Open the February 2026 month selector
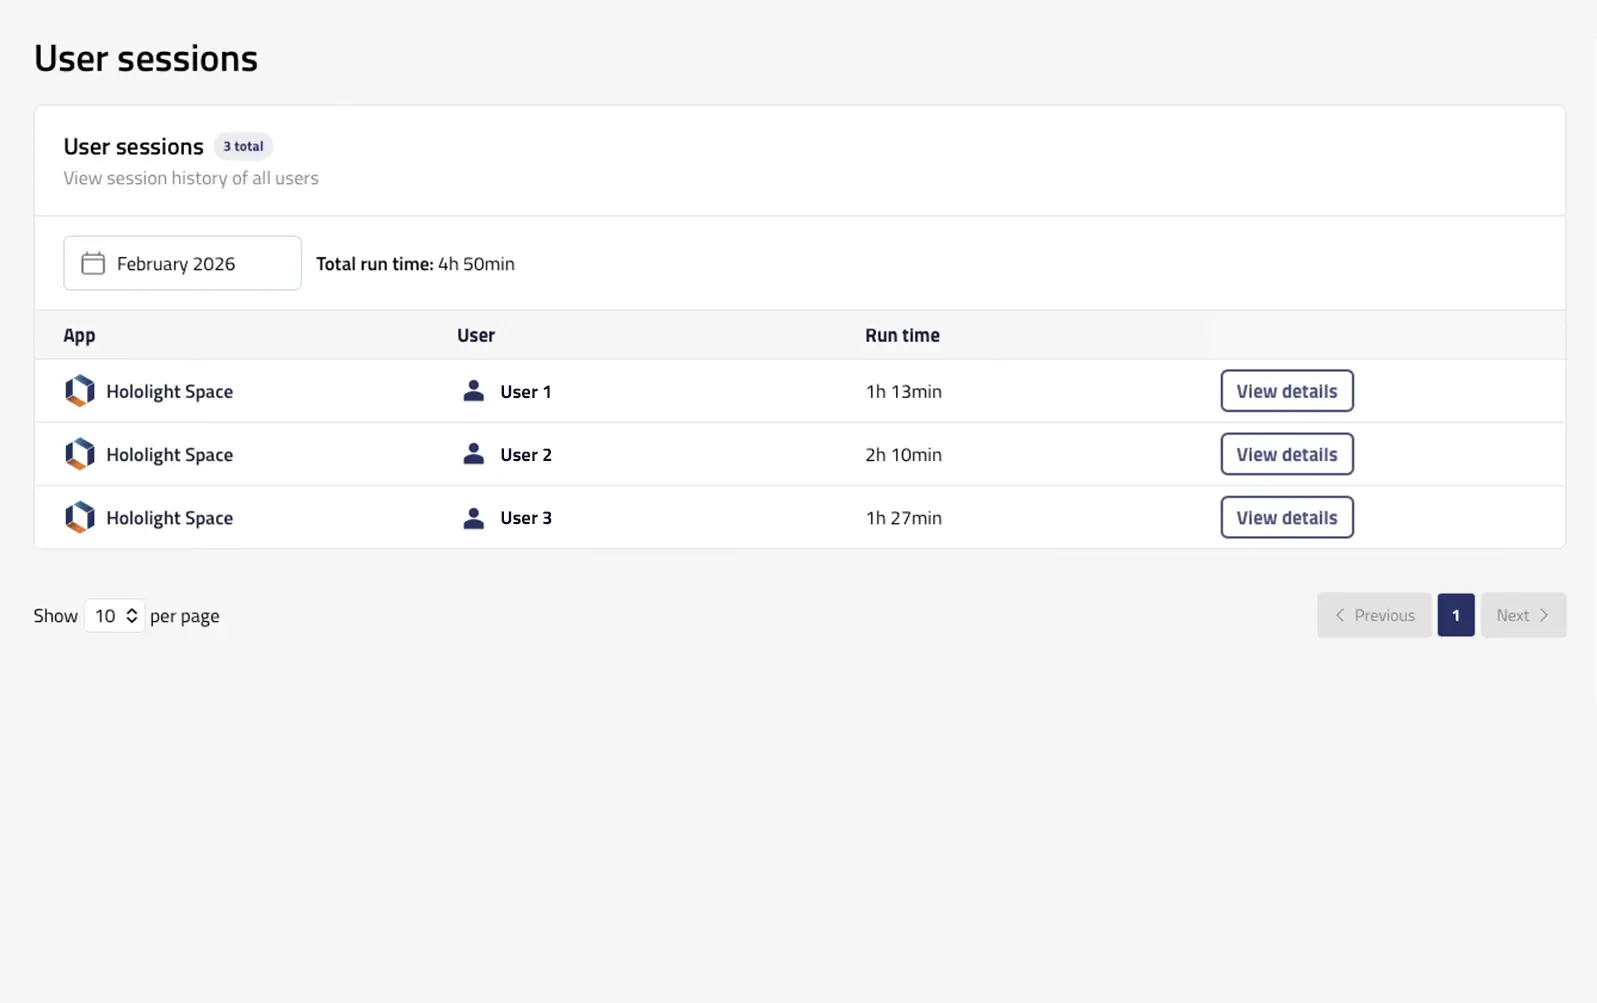1597x1003 pixels. coord(182,263)
